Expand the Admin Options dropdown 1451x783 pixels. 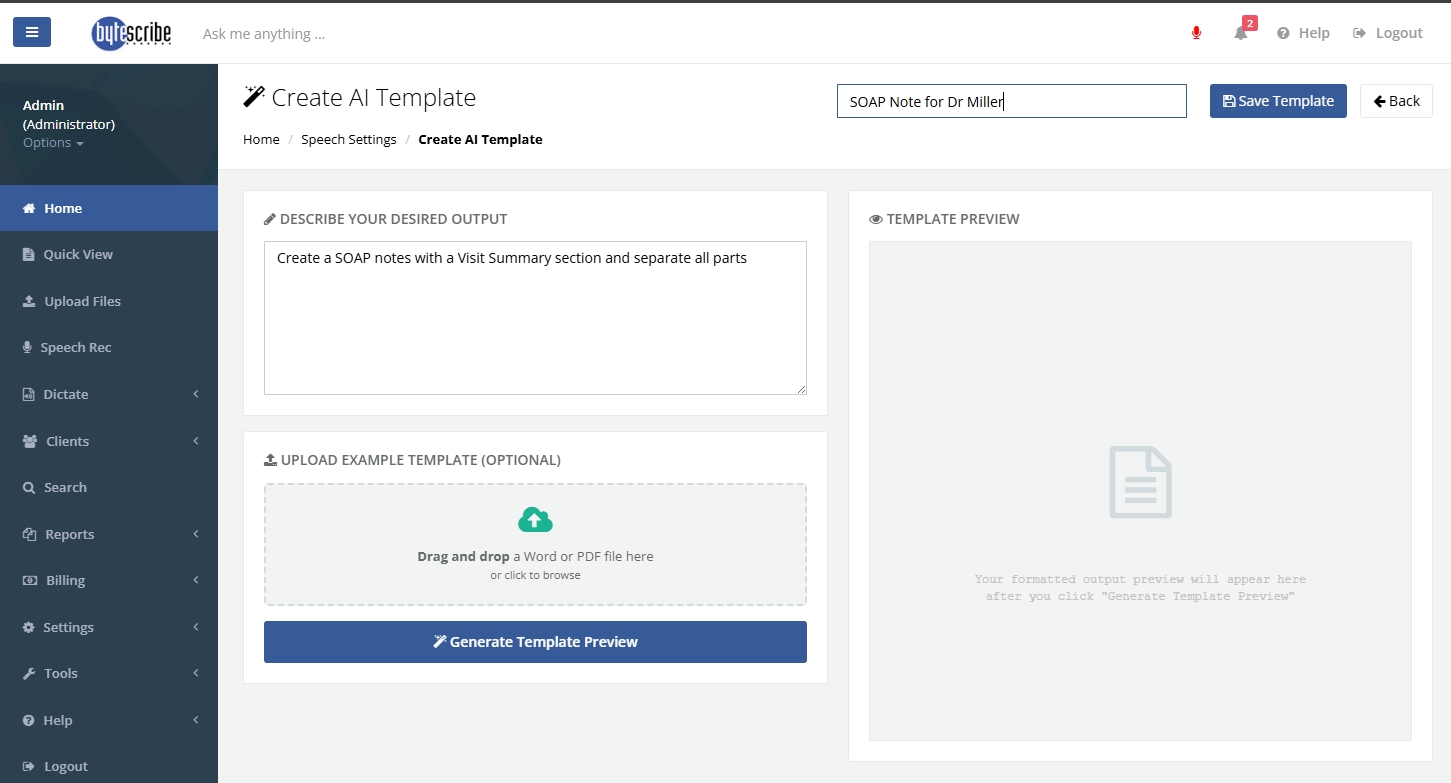[53, 143]
